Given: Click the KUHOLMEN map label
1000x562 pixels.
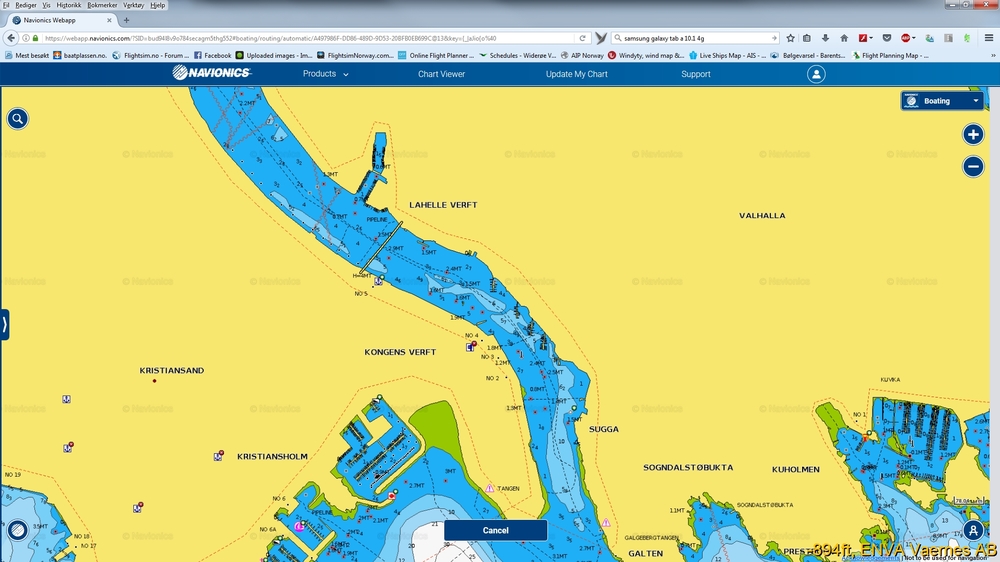Looking at the screenshot, I should (795, 470).
